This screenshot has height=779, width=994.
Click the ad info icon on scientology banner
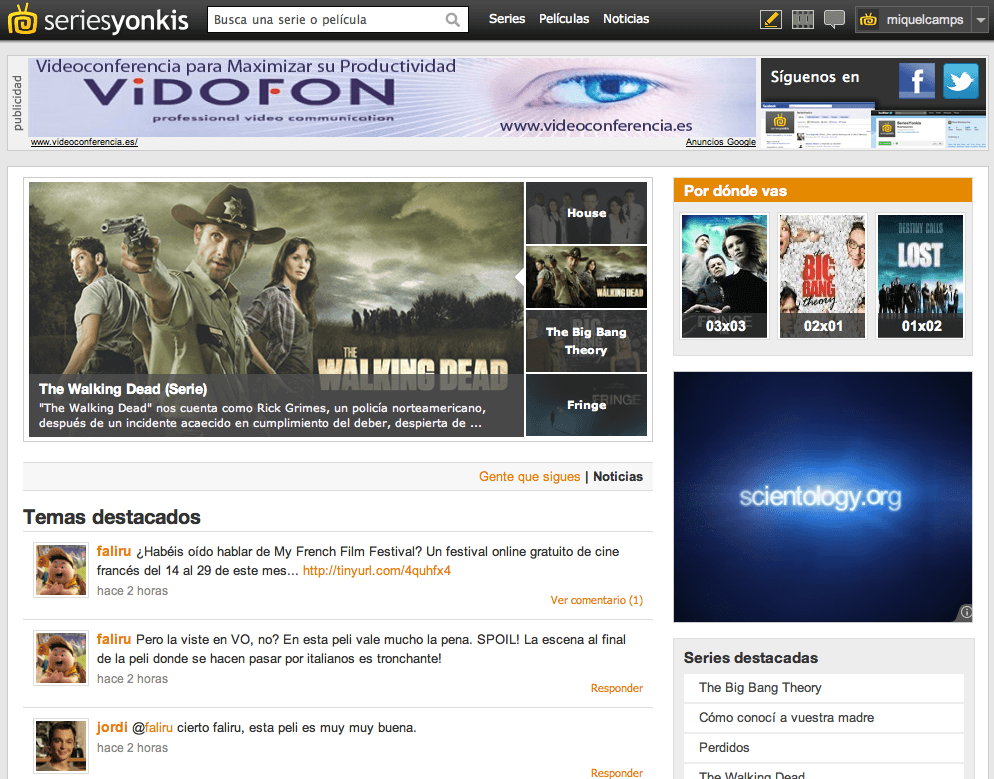965,612
